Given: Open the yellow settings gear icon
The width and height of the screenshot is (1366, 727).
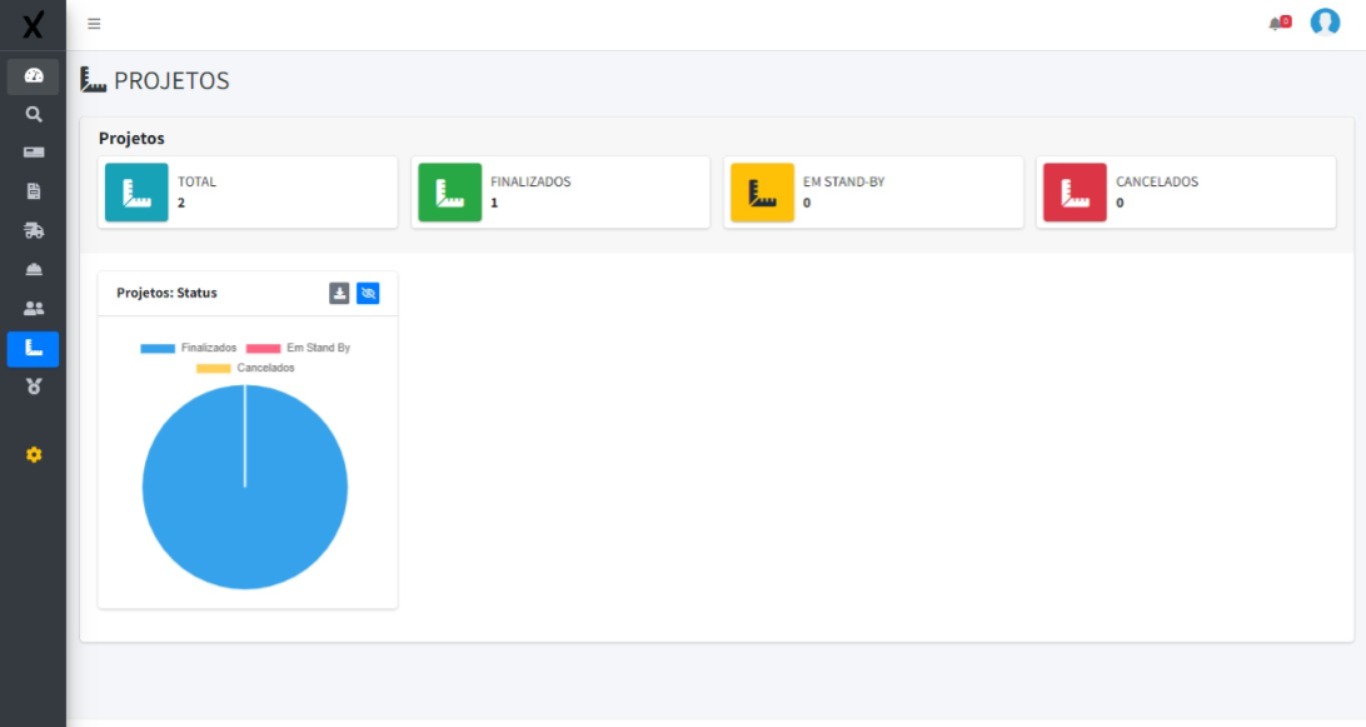Looking at the screenshot, I should 33,455.
